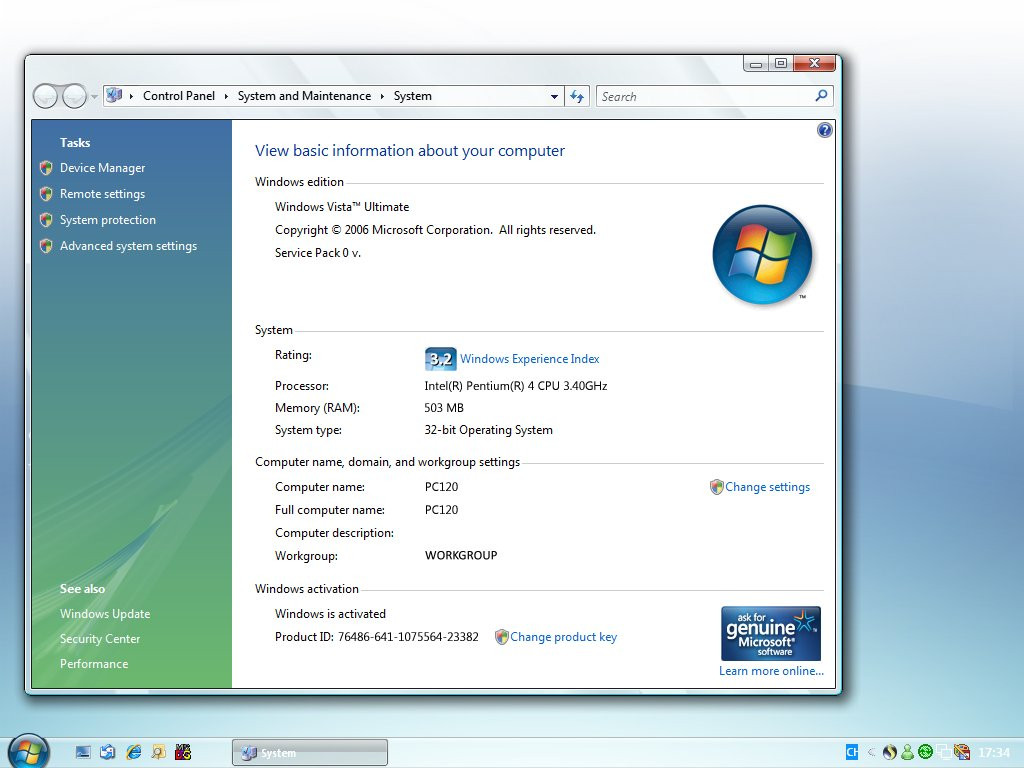Click the 'WORKGROUP' value
1024x768 pixels.
point(461,555)
